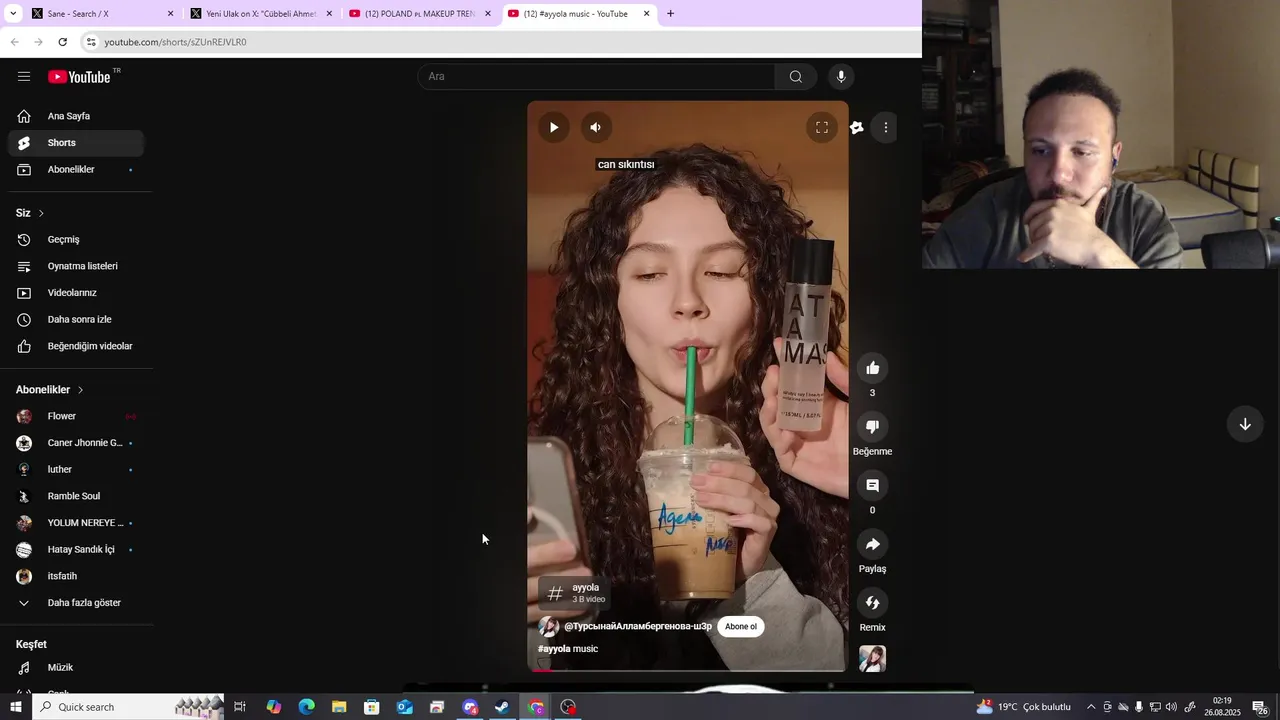Open the comments panel

pyautogui.click(x=872, y=485)
